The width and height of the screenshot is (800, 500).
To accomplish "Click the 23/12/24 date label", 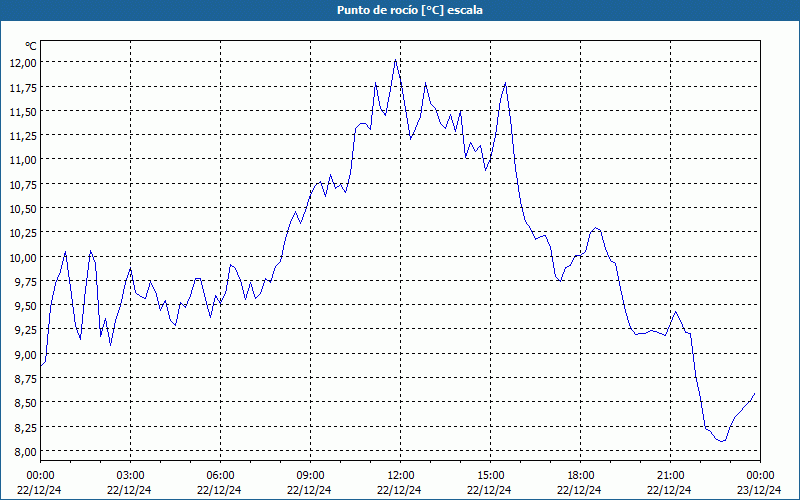I will pyautogui.click(x=760, y=490).
